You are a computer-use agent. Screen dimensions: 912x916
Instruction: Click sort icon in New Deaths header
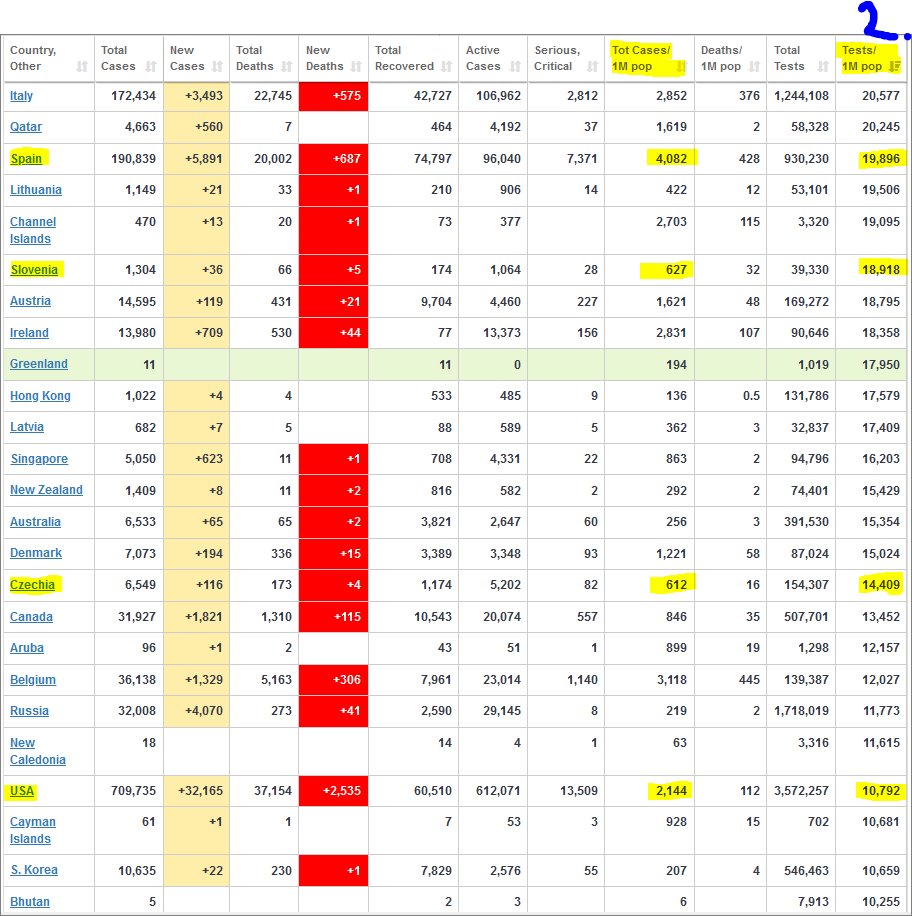click(x=353, y=67)
